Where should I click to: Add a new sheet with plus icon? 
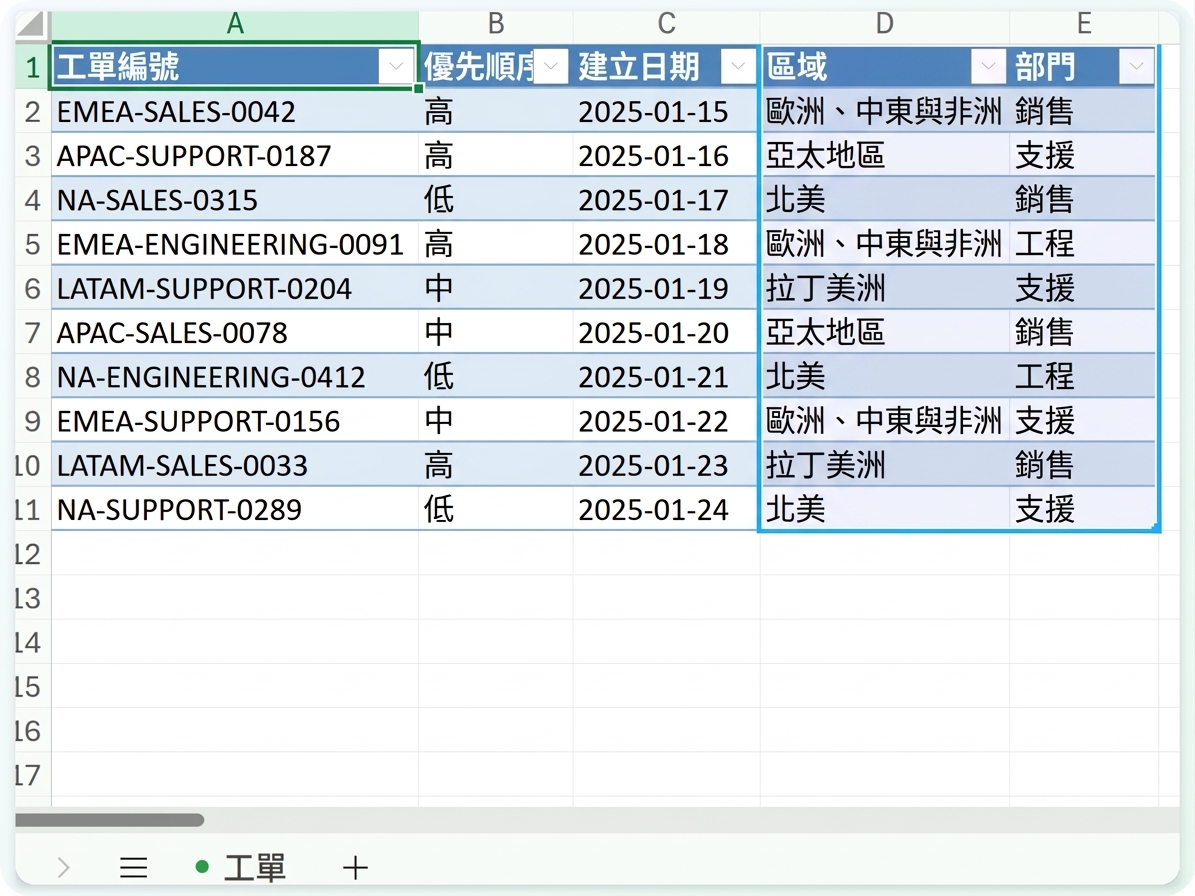pyautogui.click(x=355, y=867)
